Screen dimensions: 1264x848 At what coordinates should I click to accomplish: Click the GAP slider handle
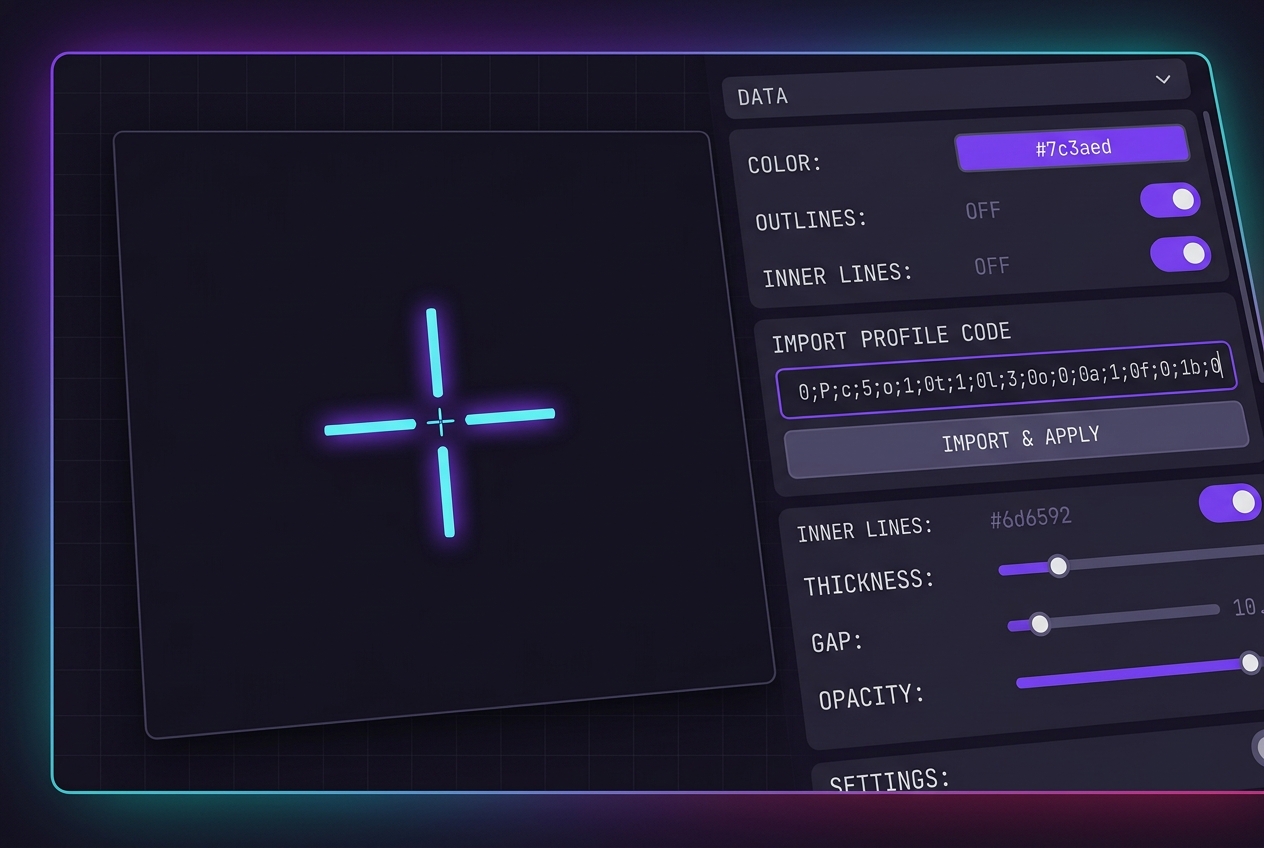coord(1040,624)
